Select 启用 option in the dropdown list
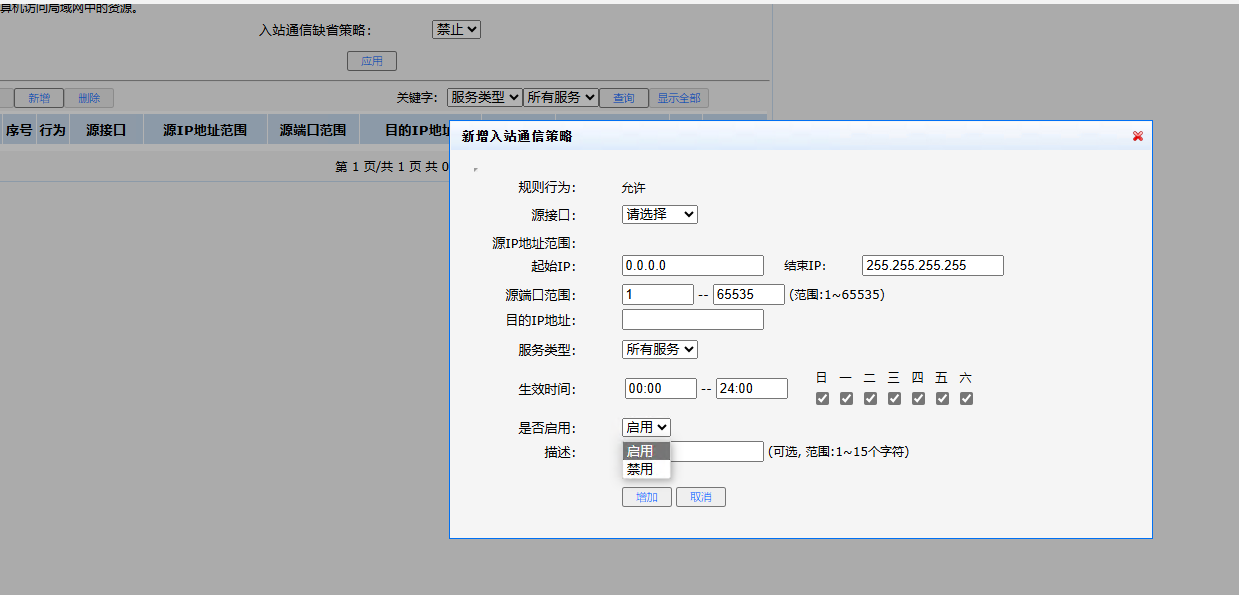This screenshot has height=595, width=1239. [646, 451]
